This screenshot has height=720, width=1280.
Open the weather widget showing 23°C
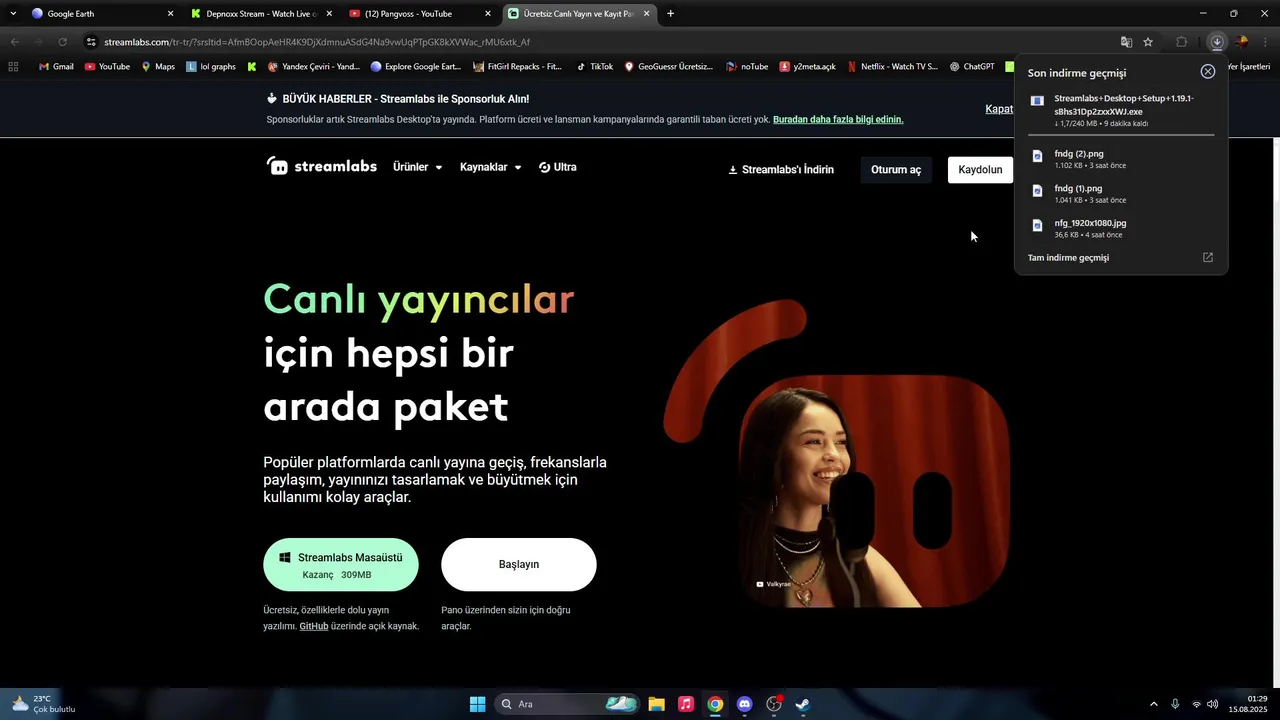pos(43,704)
